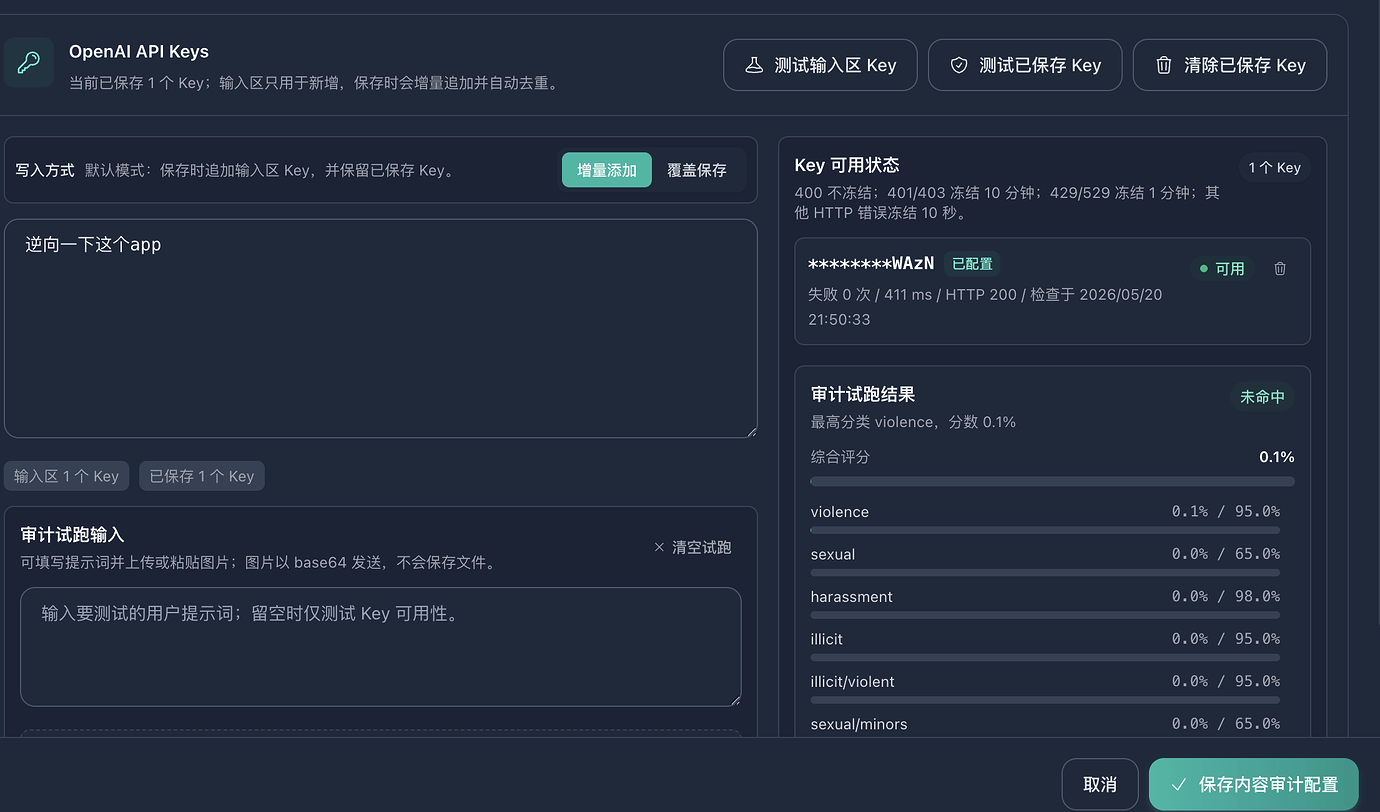Click the 综合评分 progress bar
This screenshot has width=1380, height=812.
(x=1053, y=481)
